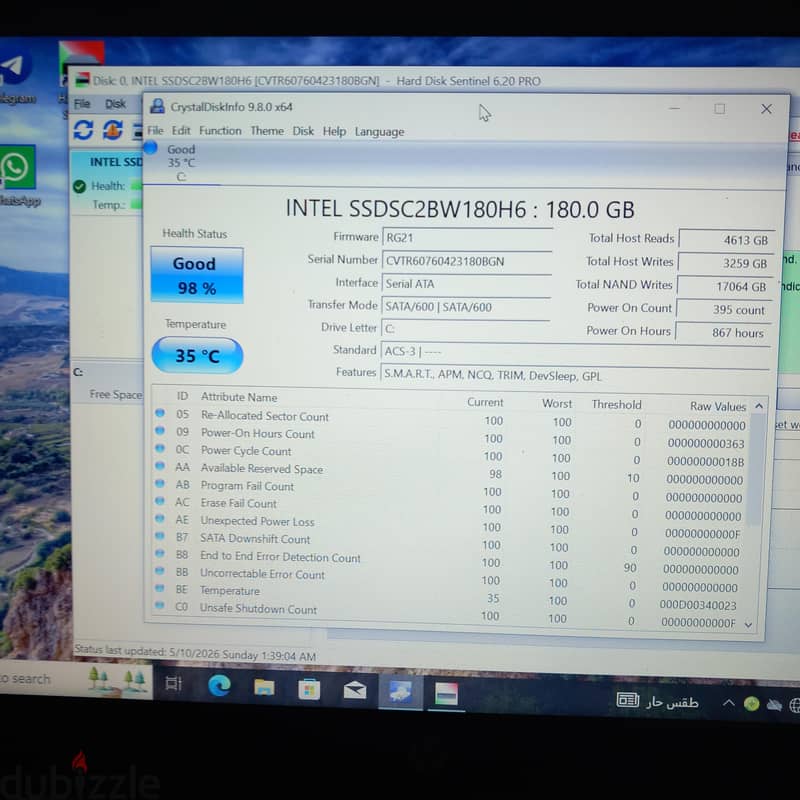Image resolution: width=800 pixels, height=800 pixels.
Task: Click the CrystalDiskInfo title bar app icon
Action: click(157, 106)
